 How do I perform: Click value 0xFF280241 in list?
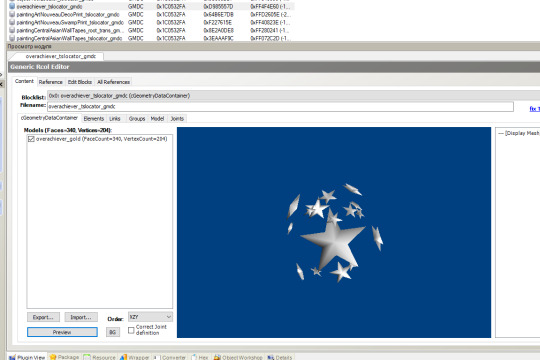pos(270,30)
